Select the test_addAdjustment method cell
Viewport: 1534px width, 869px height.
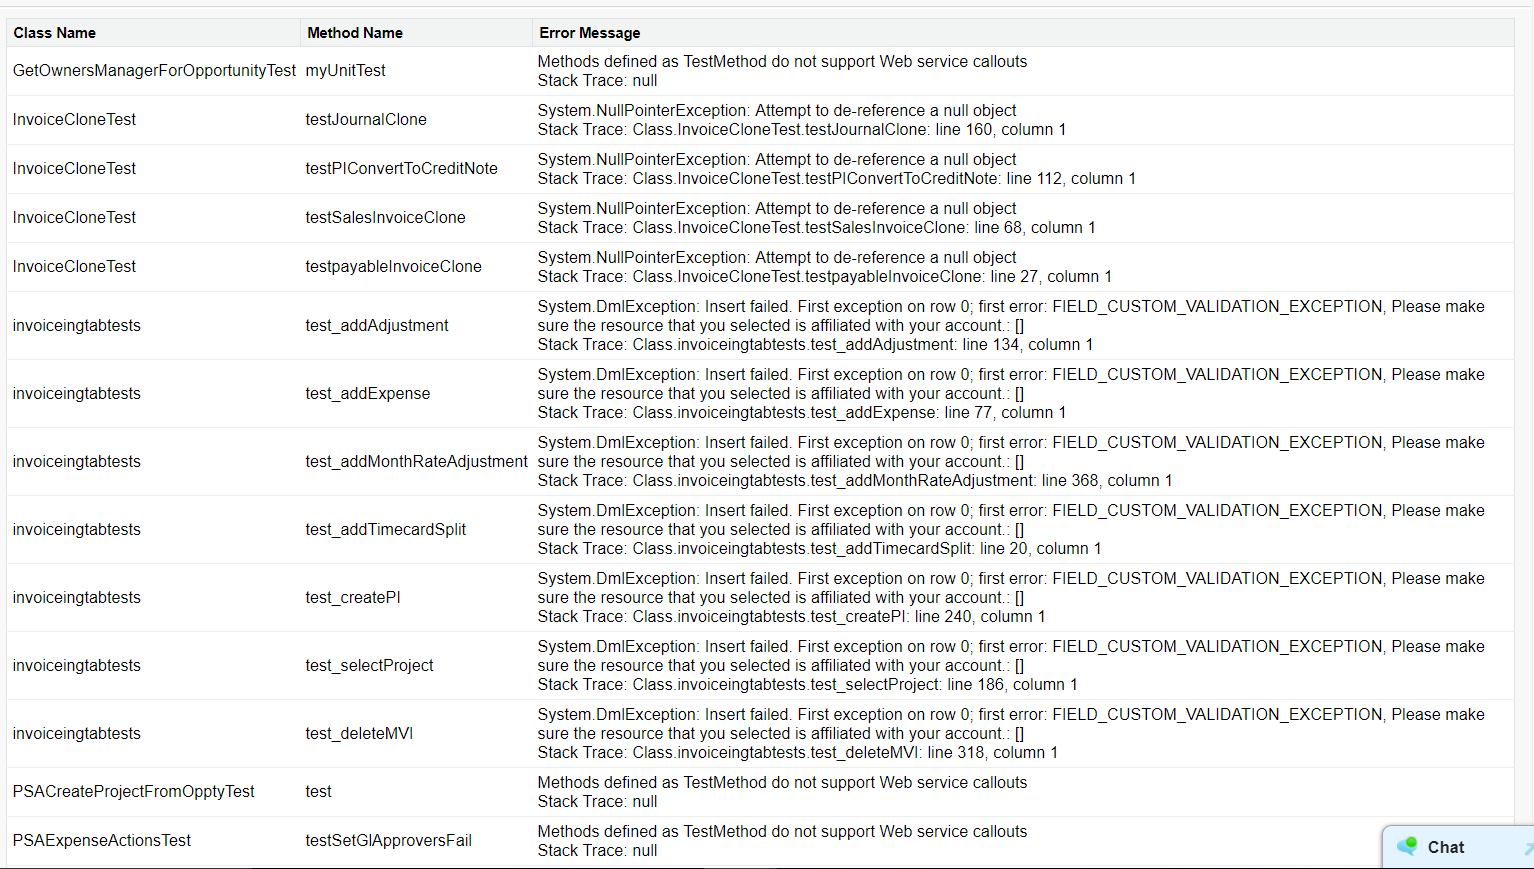(x=377, y=325)
